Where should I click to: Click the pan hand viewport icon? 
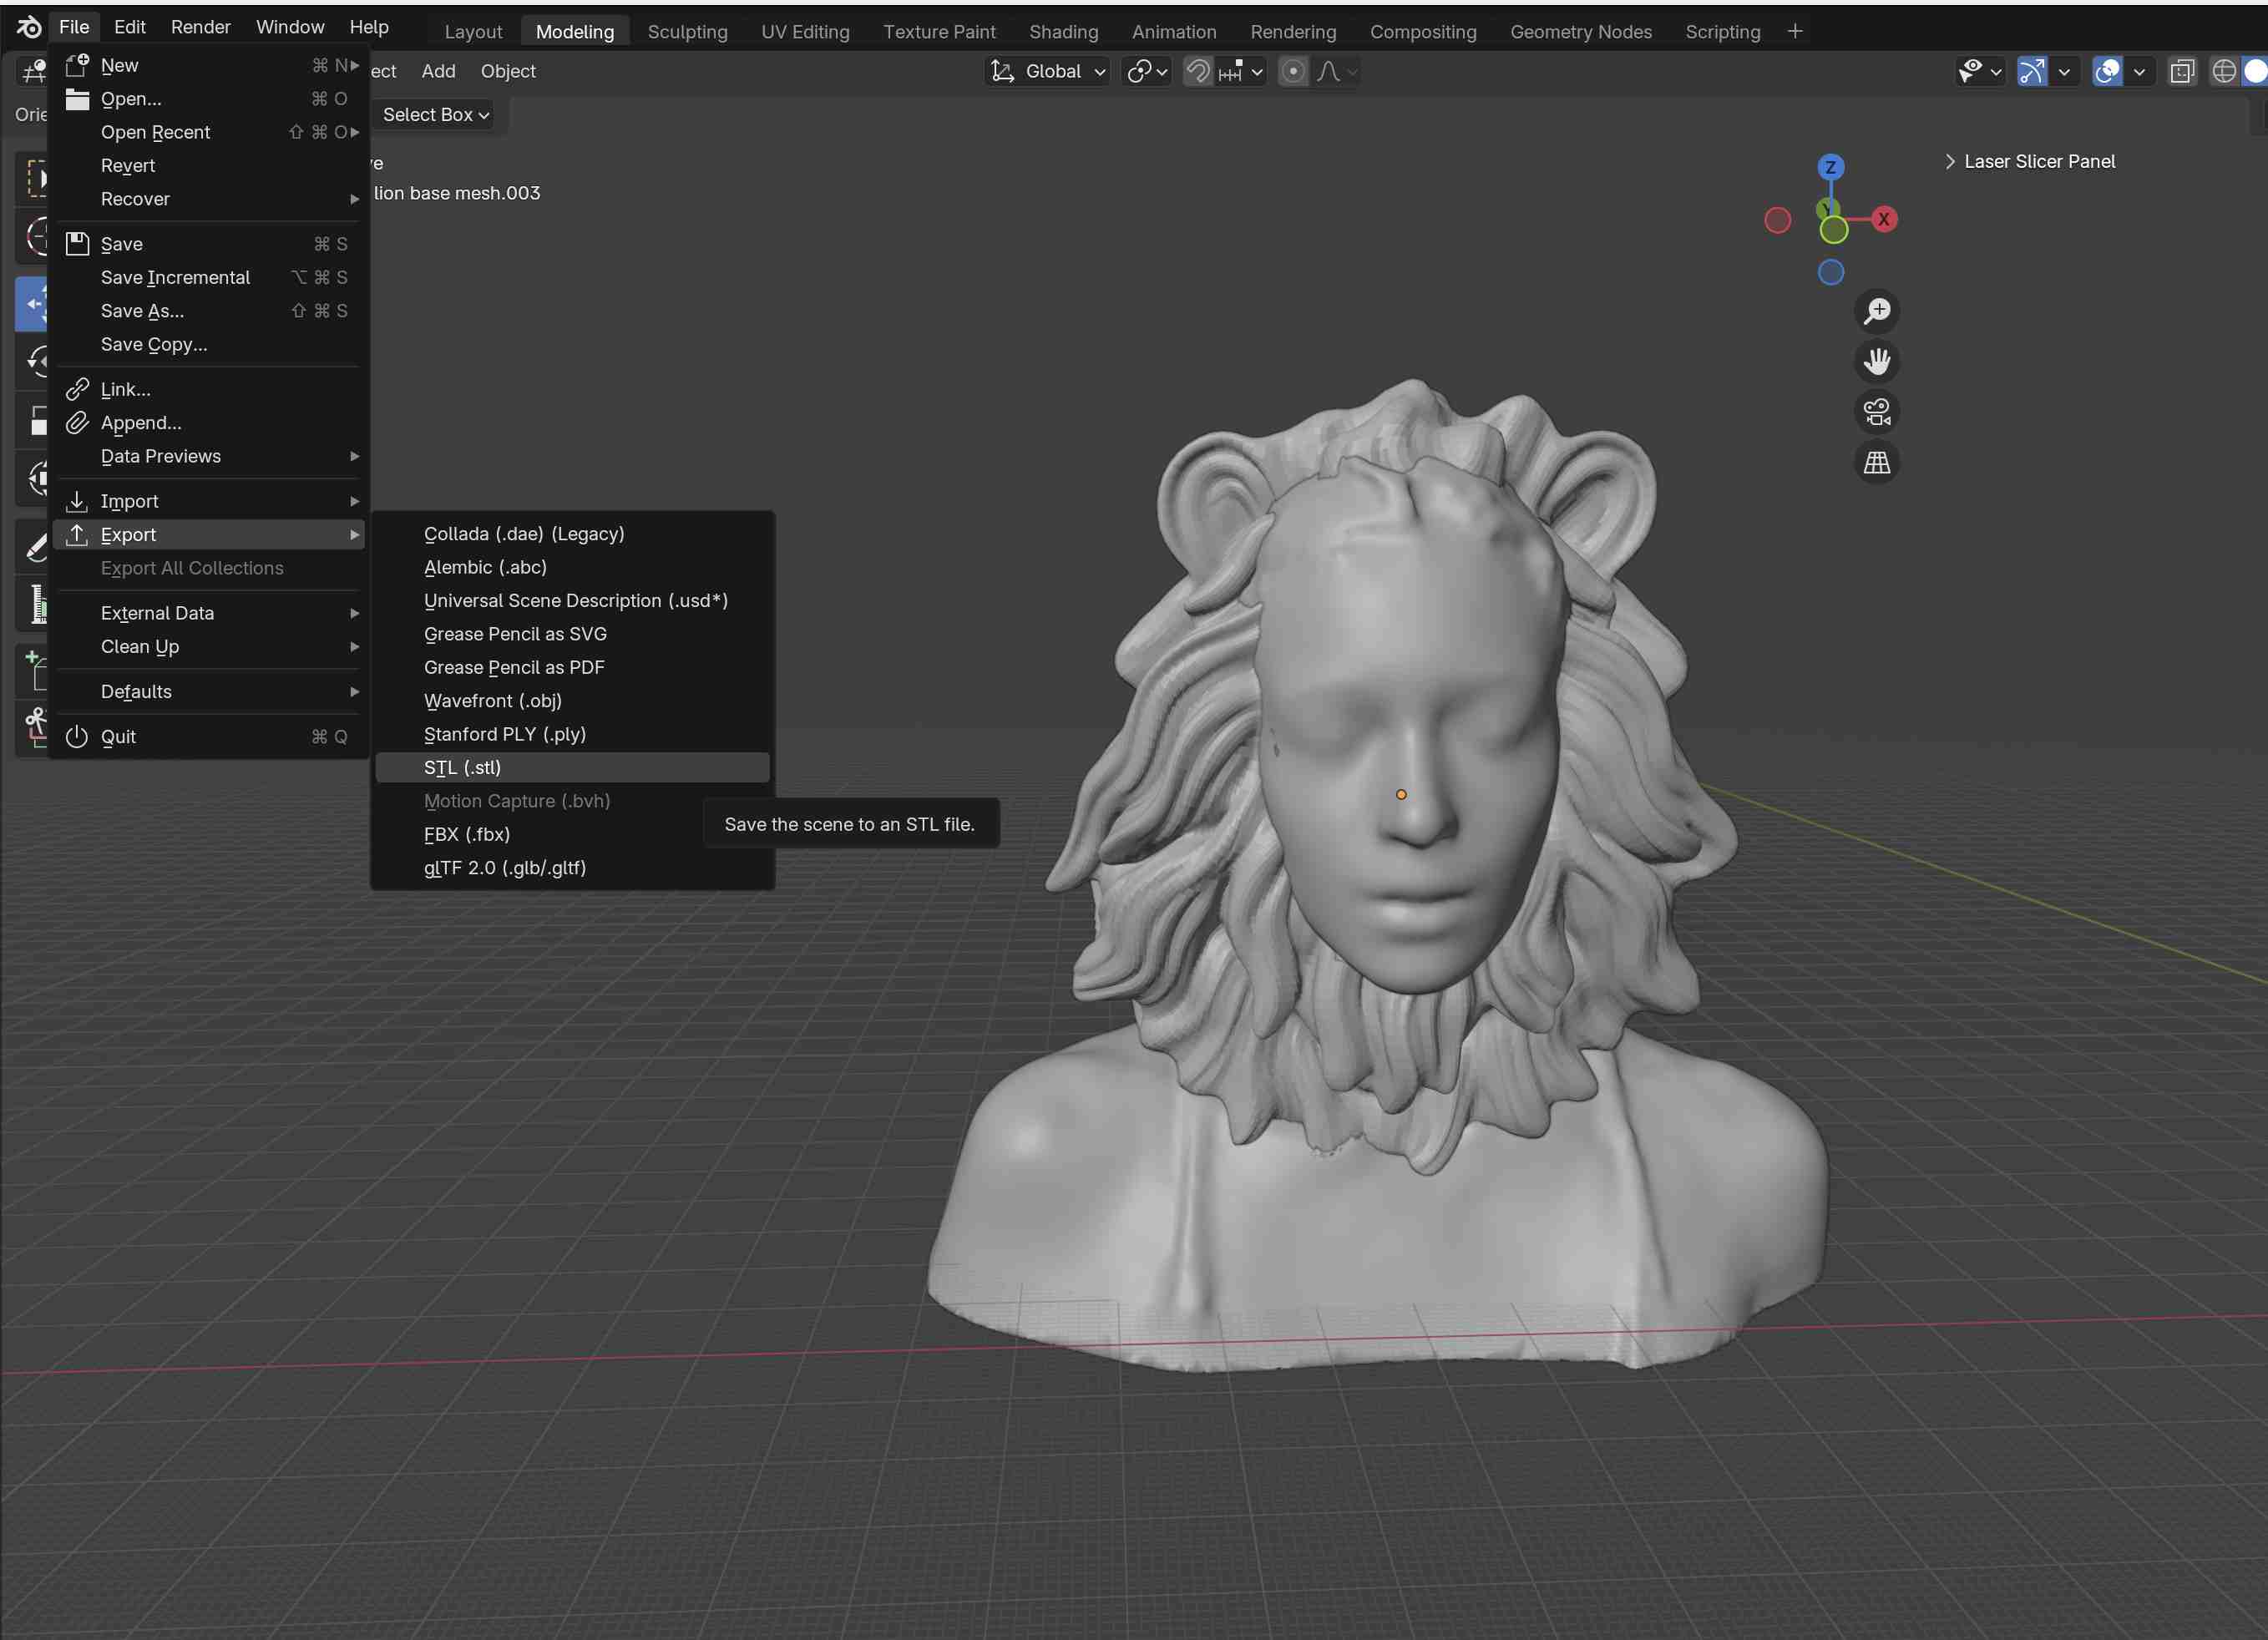[1877, 361]
